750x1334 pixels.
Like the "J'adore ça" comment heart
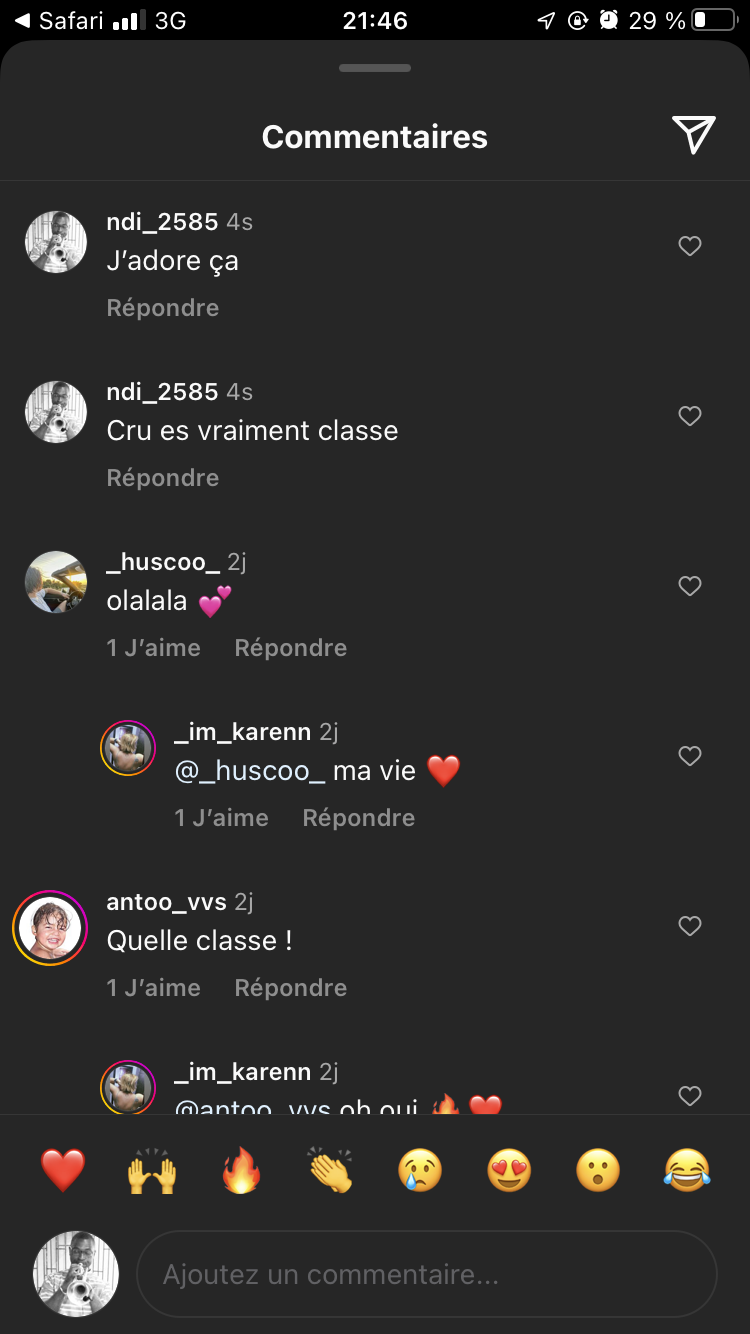click(x=690, y=246)
